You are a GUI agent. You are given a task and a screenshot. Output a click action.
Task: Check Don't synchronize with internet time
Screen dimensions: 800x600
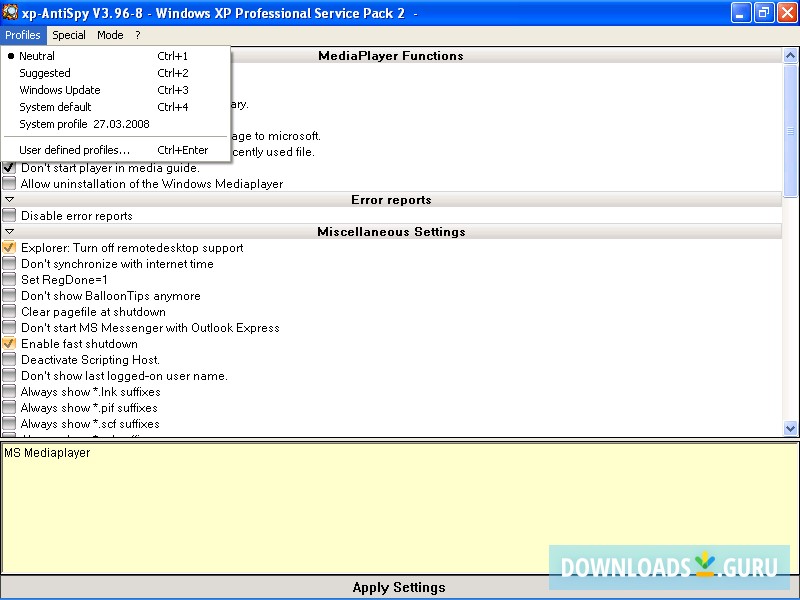(9, 263)
